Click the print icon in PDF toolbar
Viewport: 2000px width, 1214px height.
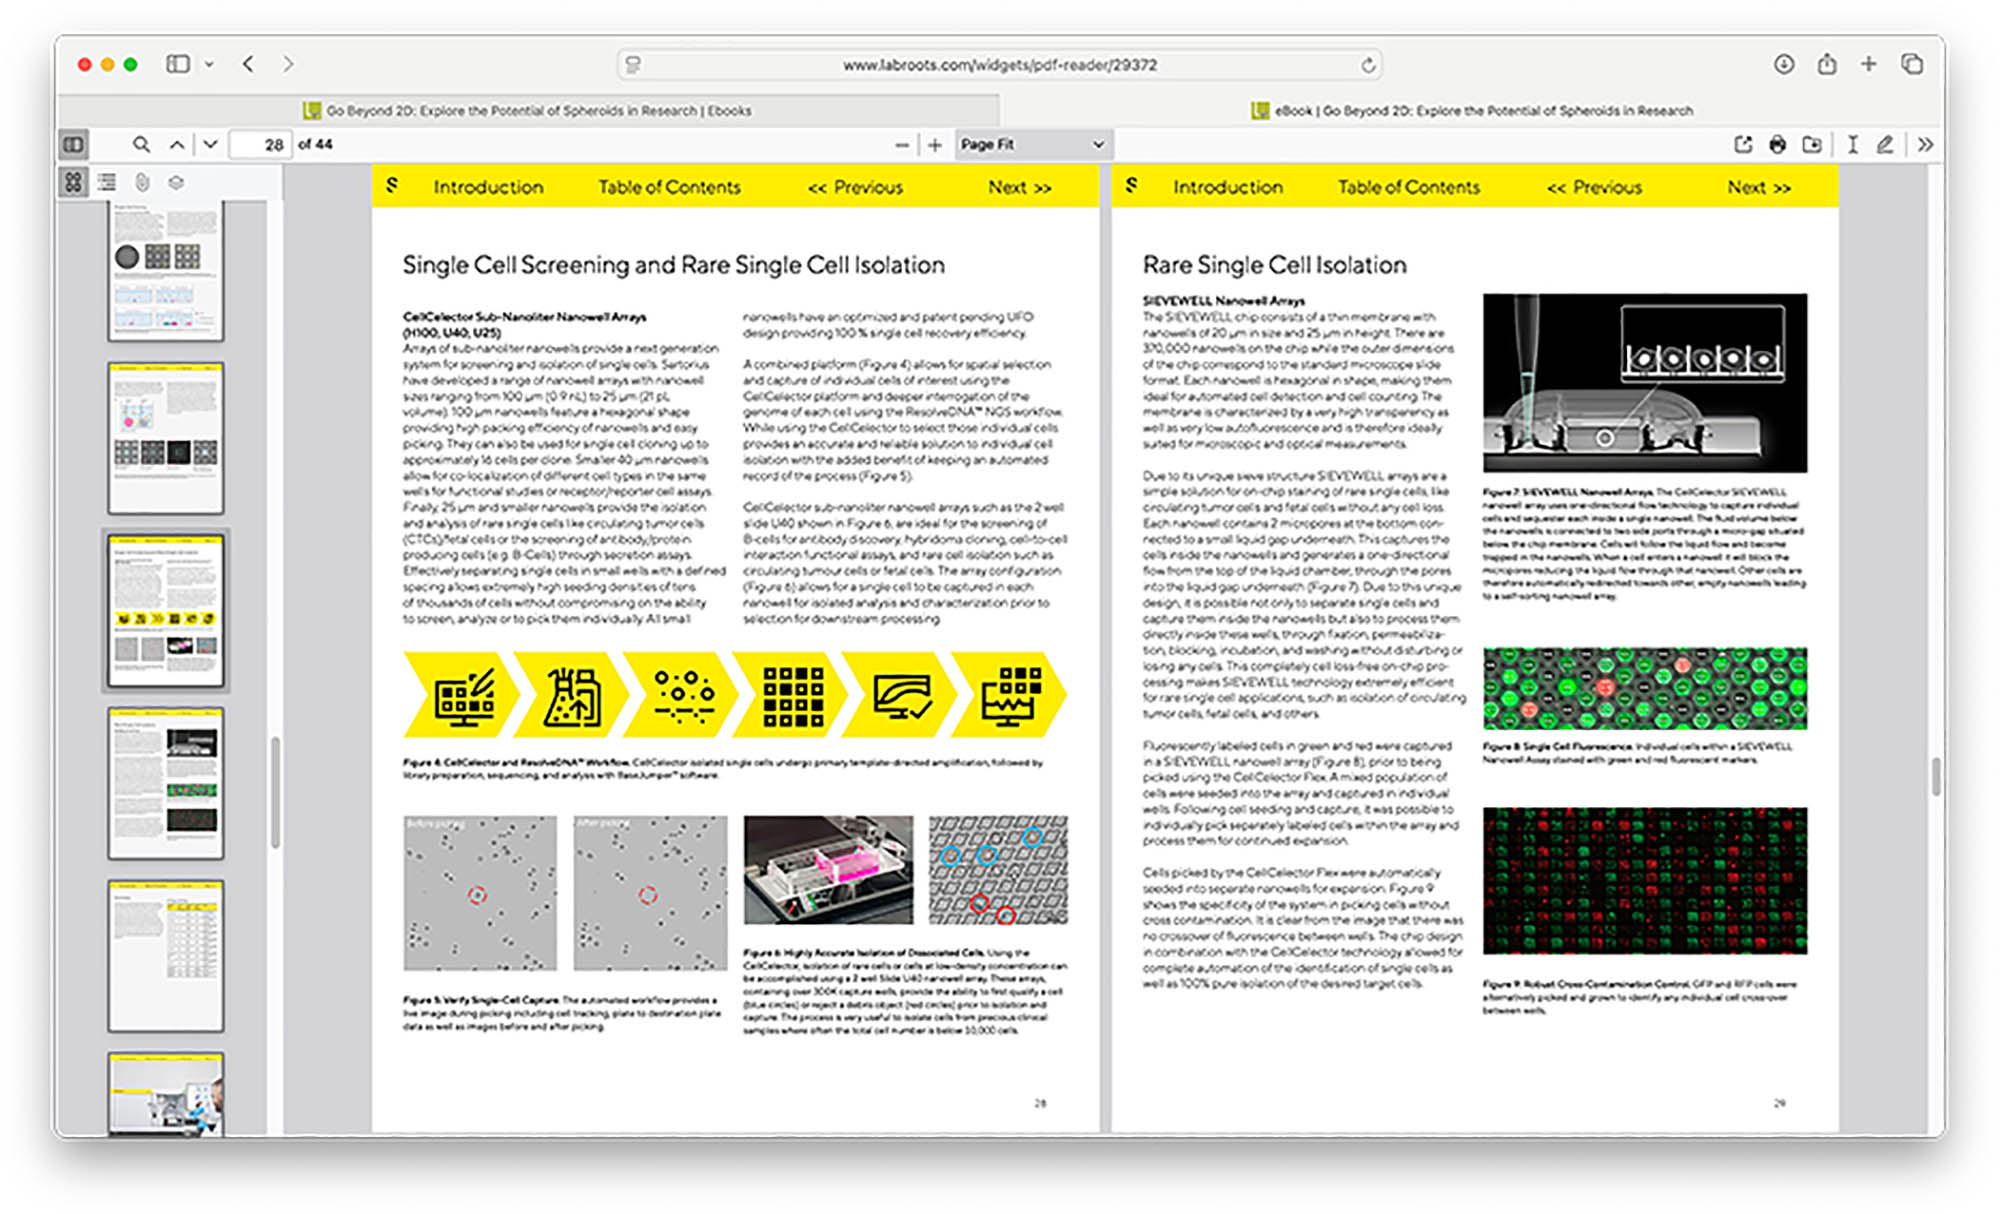(x=1777, y=144)
